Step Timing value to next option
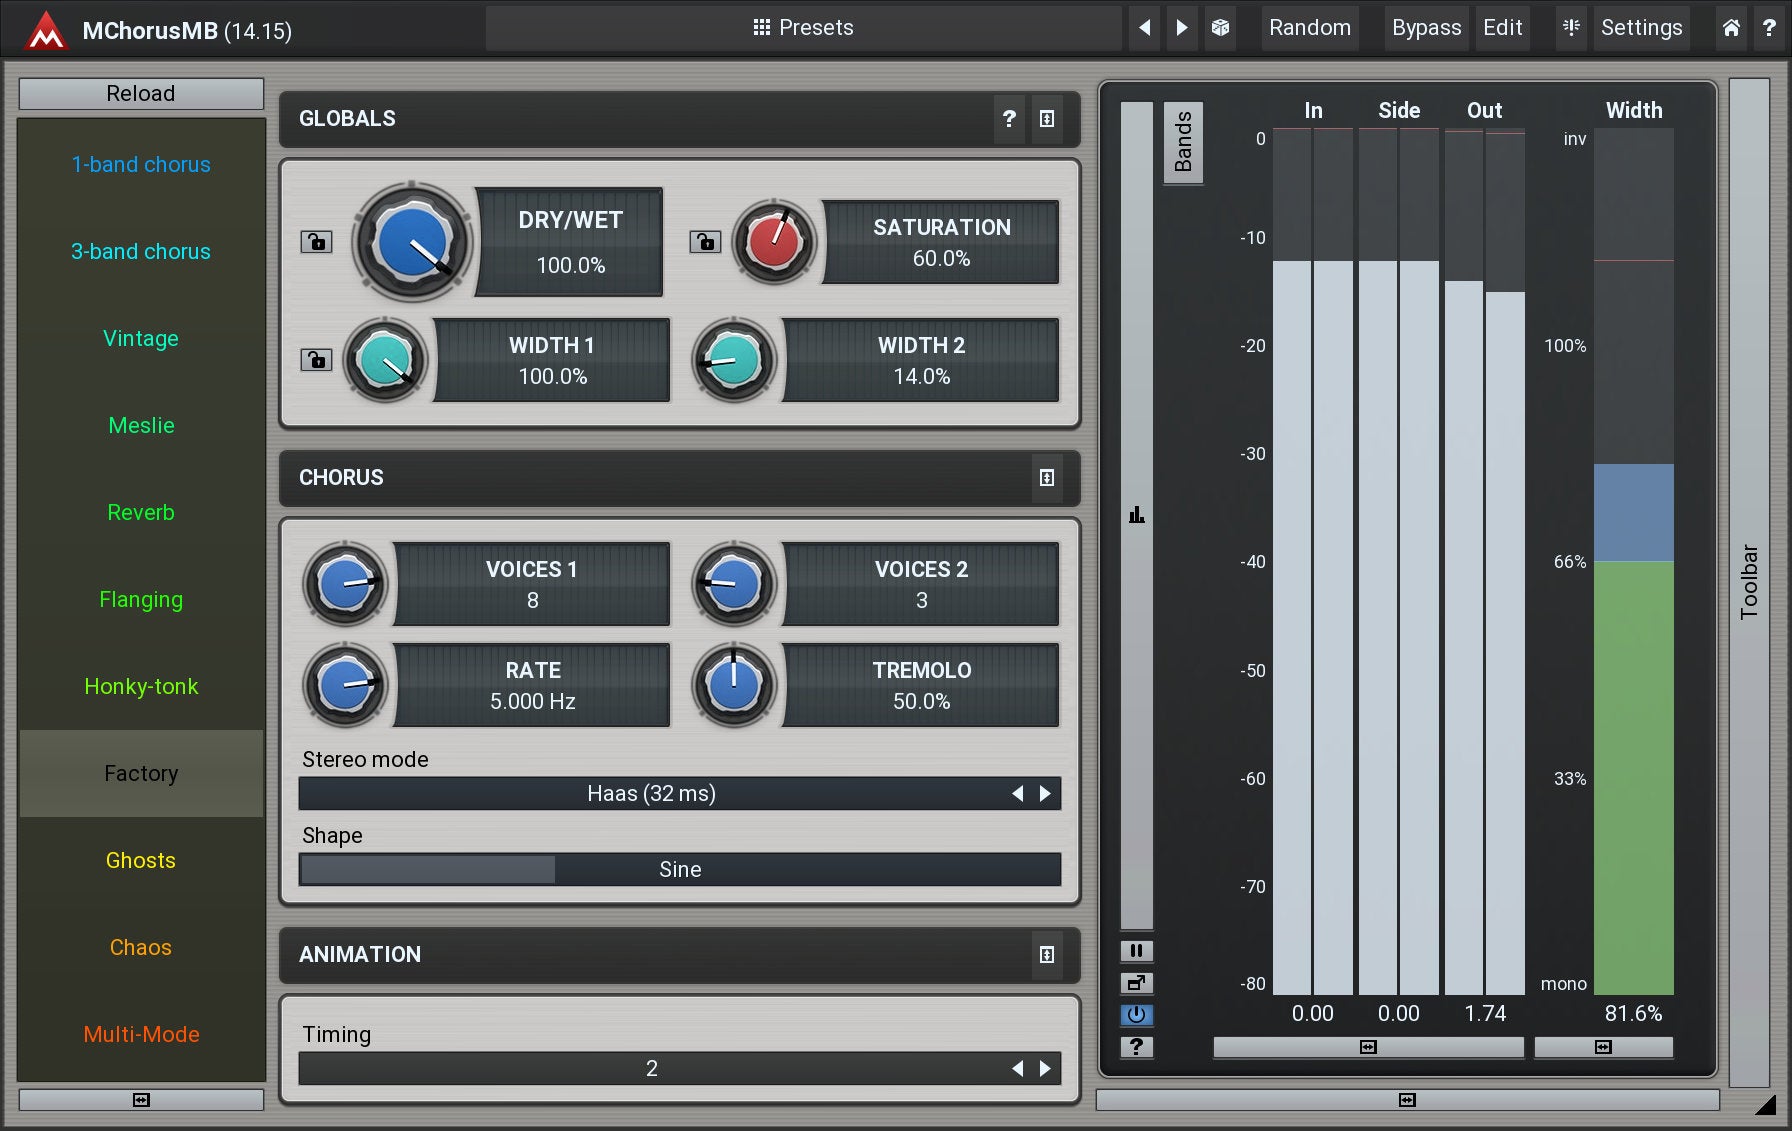 point(1045,1069)
